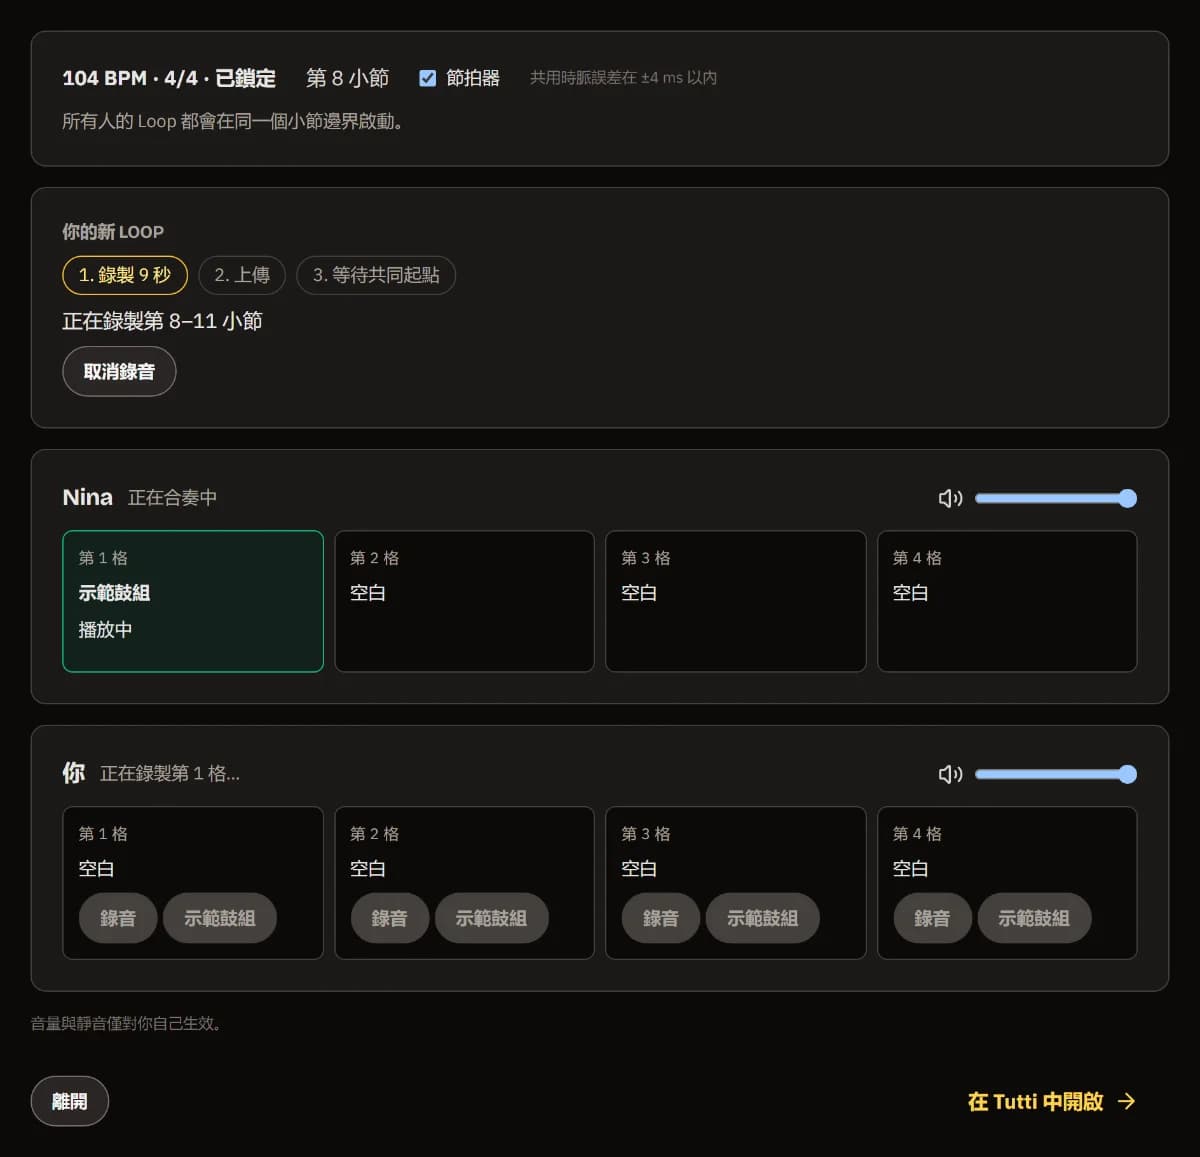Mute Nina's track with the speaker icon
This screenshot has height=1157, width=1200.
(950, 498)
